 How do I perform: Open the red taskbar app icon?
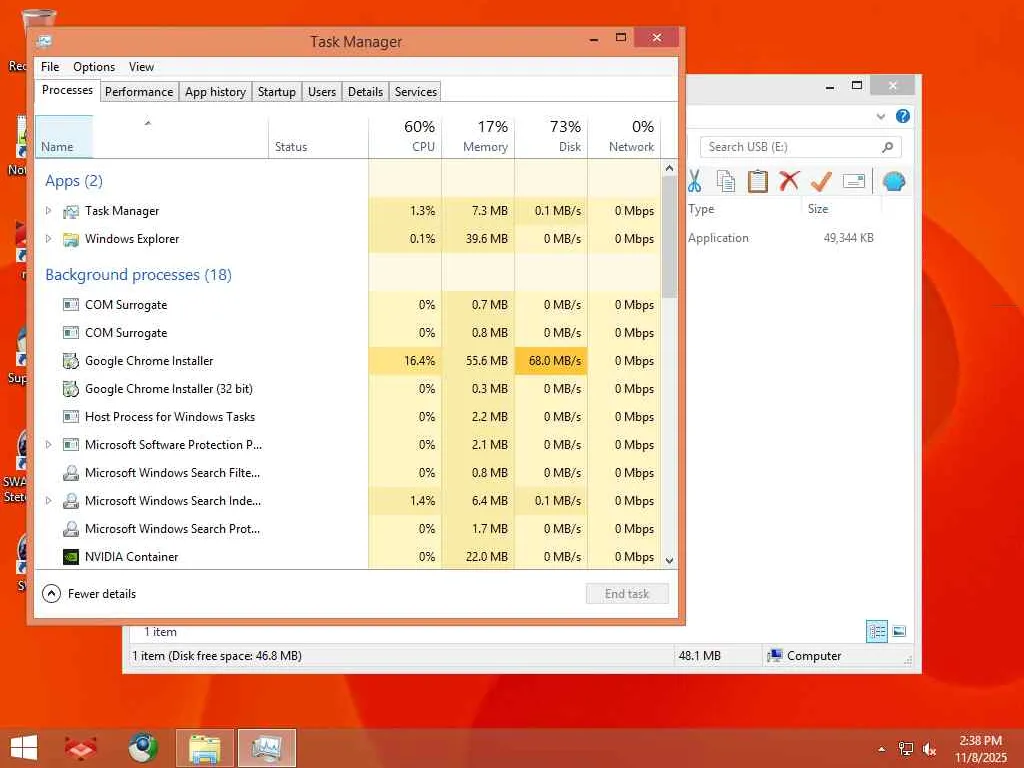(80, 748)
